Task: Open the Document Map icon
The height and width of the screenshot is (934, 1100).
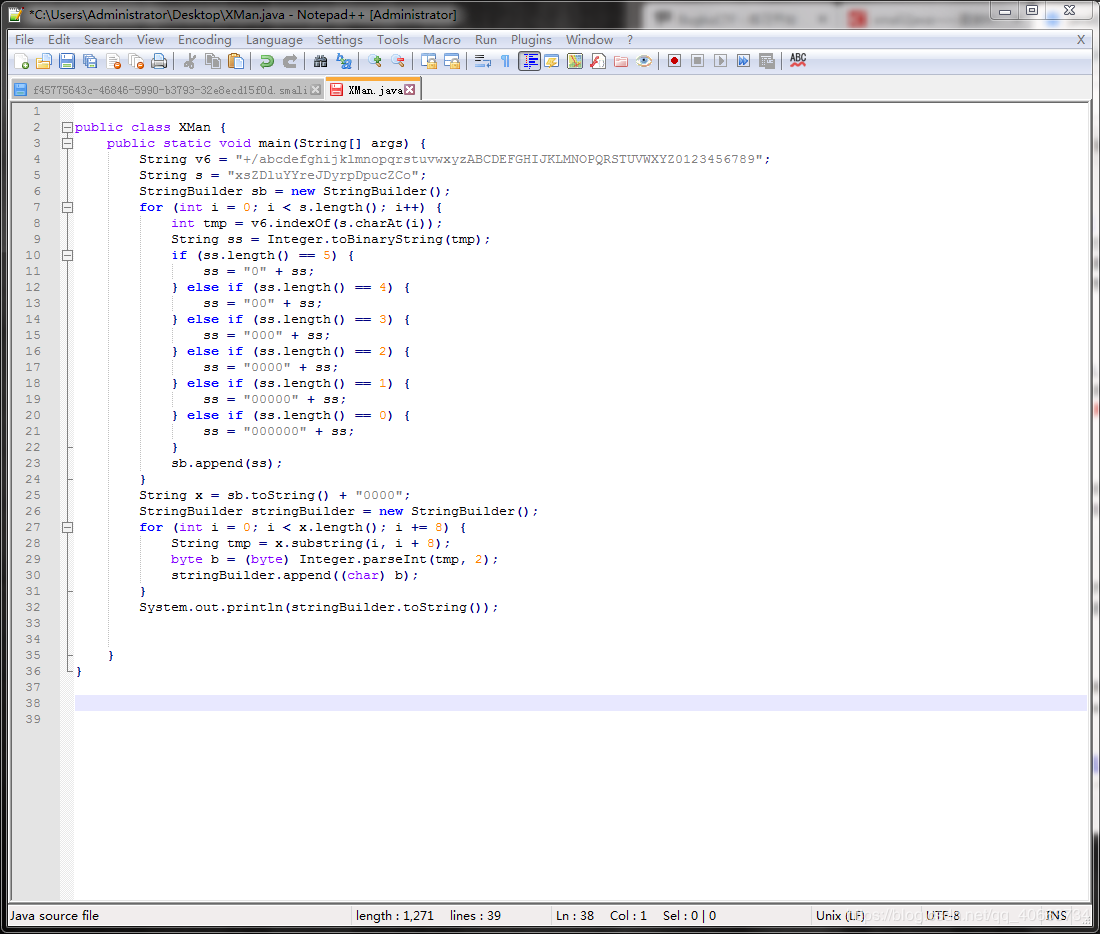Action: [575, 61]
